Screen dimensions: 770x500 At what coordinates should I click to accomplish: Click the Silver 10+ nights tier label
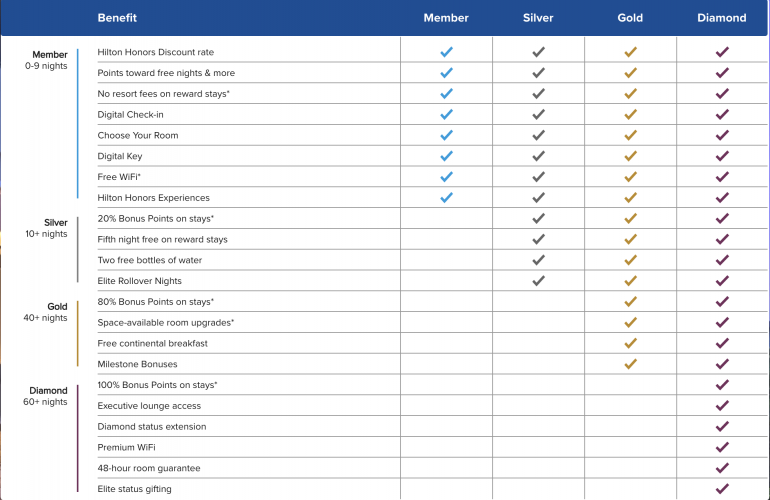coord(48,228)
